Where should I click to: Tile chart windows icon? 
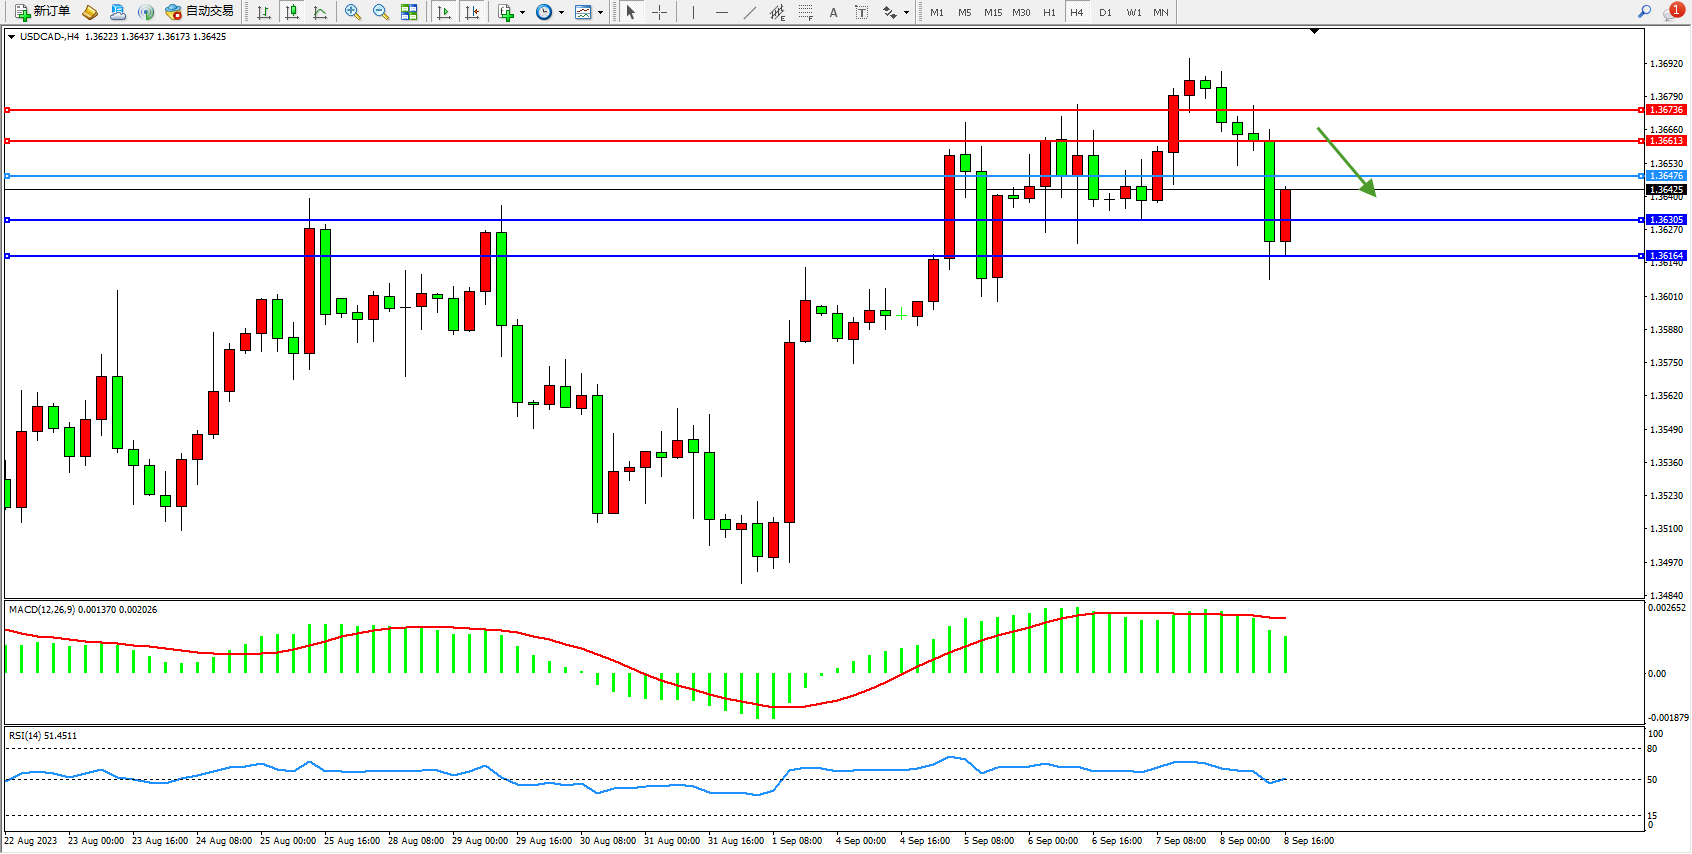tap(409, 12)
